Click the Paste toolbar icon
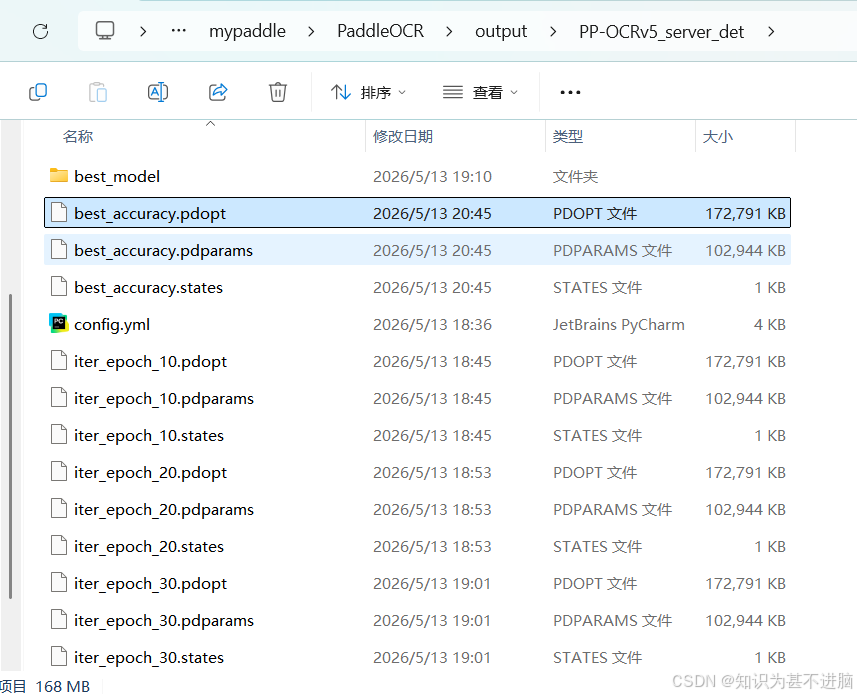The image size is (857, 696). tap(98, 92)
